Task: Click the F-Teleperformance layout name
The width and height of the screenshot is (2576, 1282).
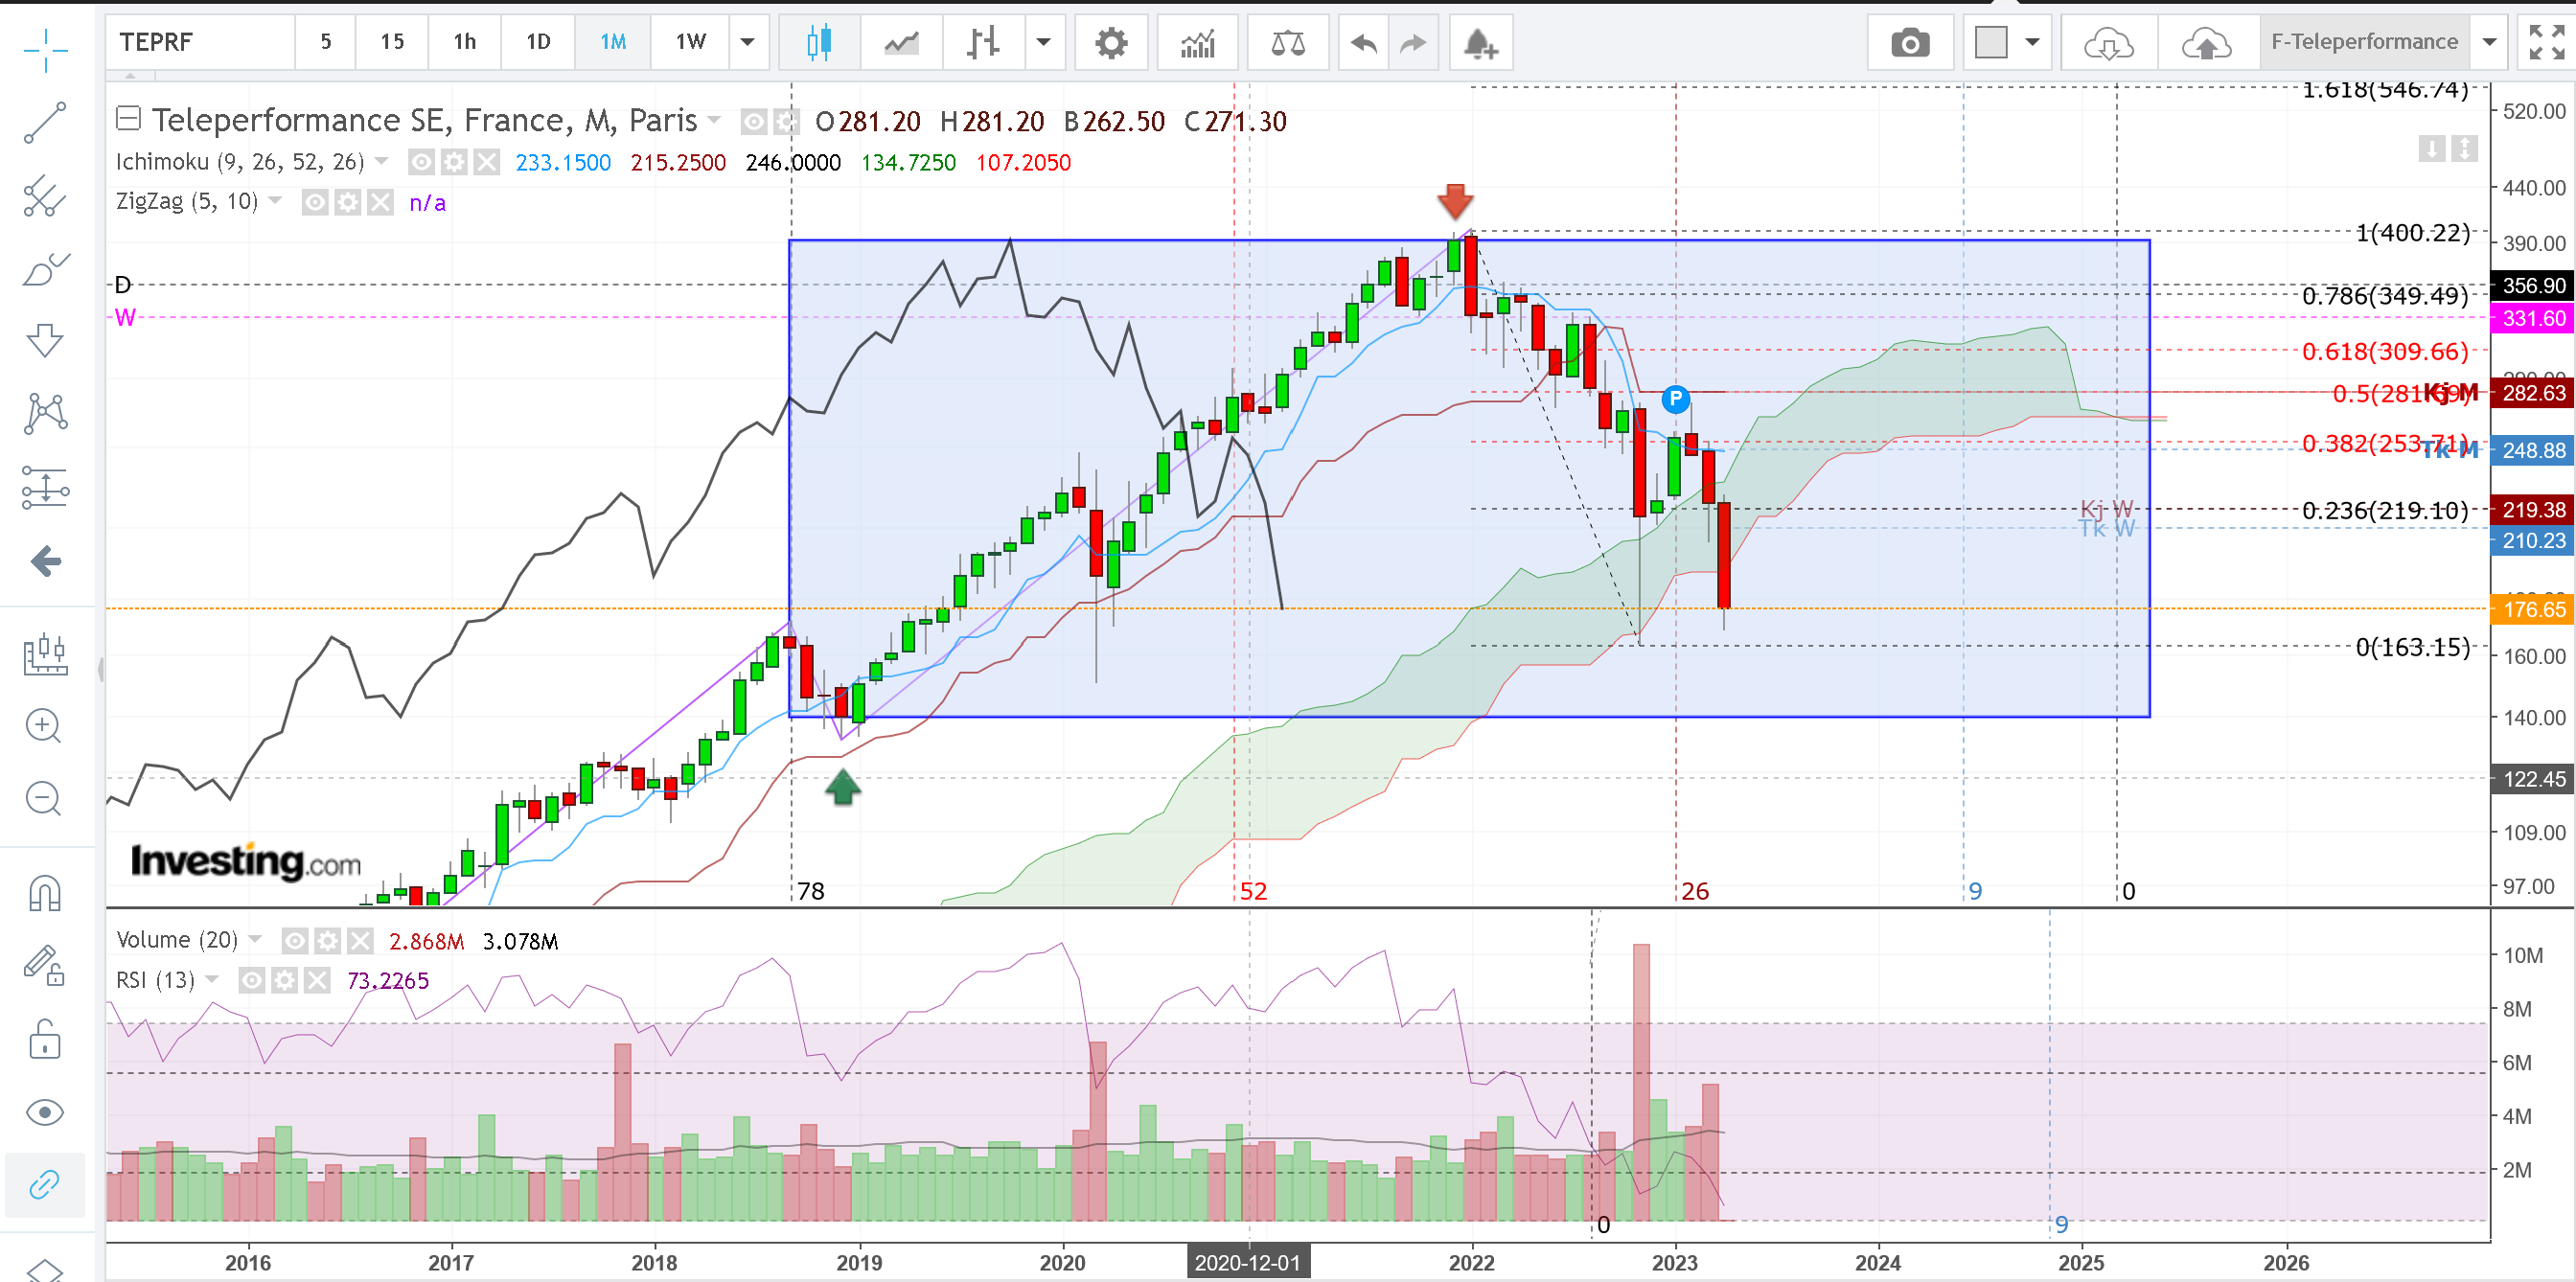Action: point(2364,42)
